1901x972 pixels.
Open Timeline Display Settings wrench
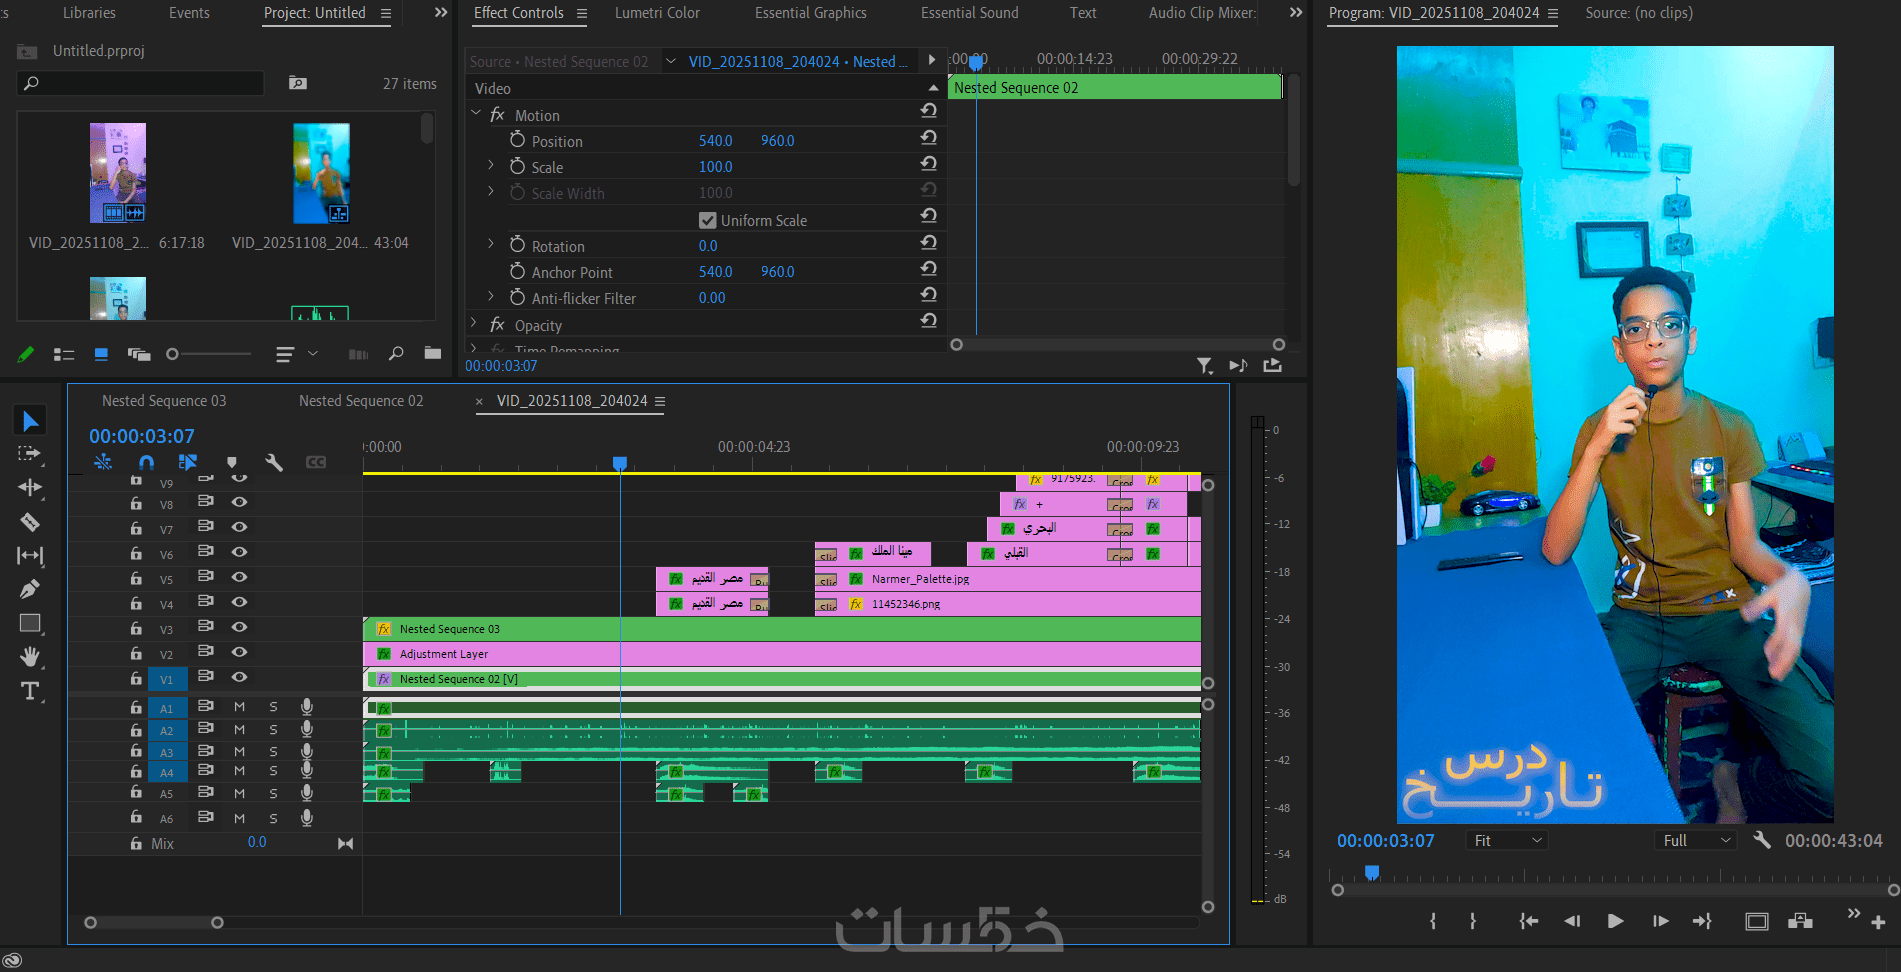274,462
